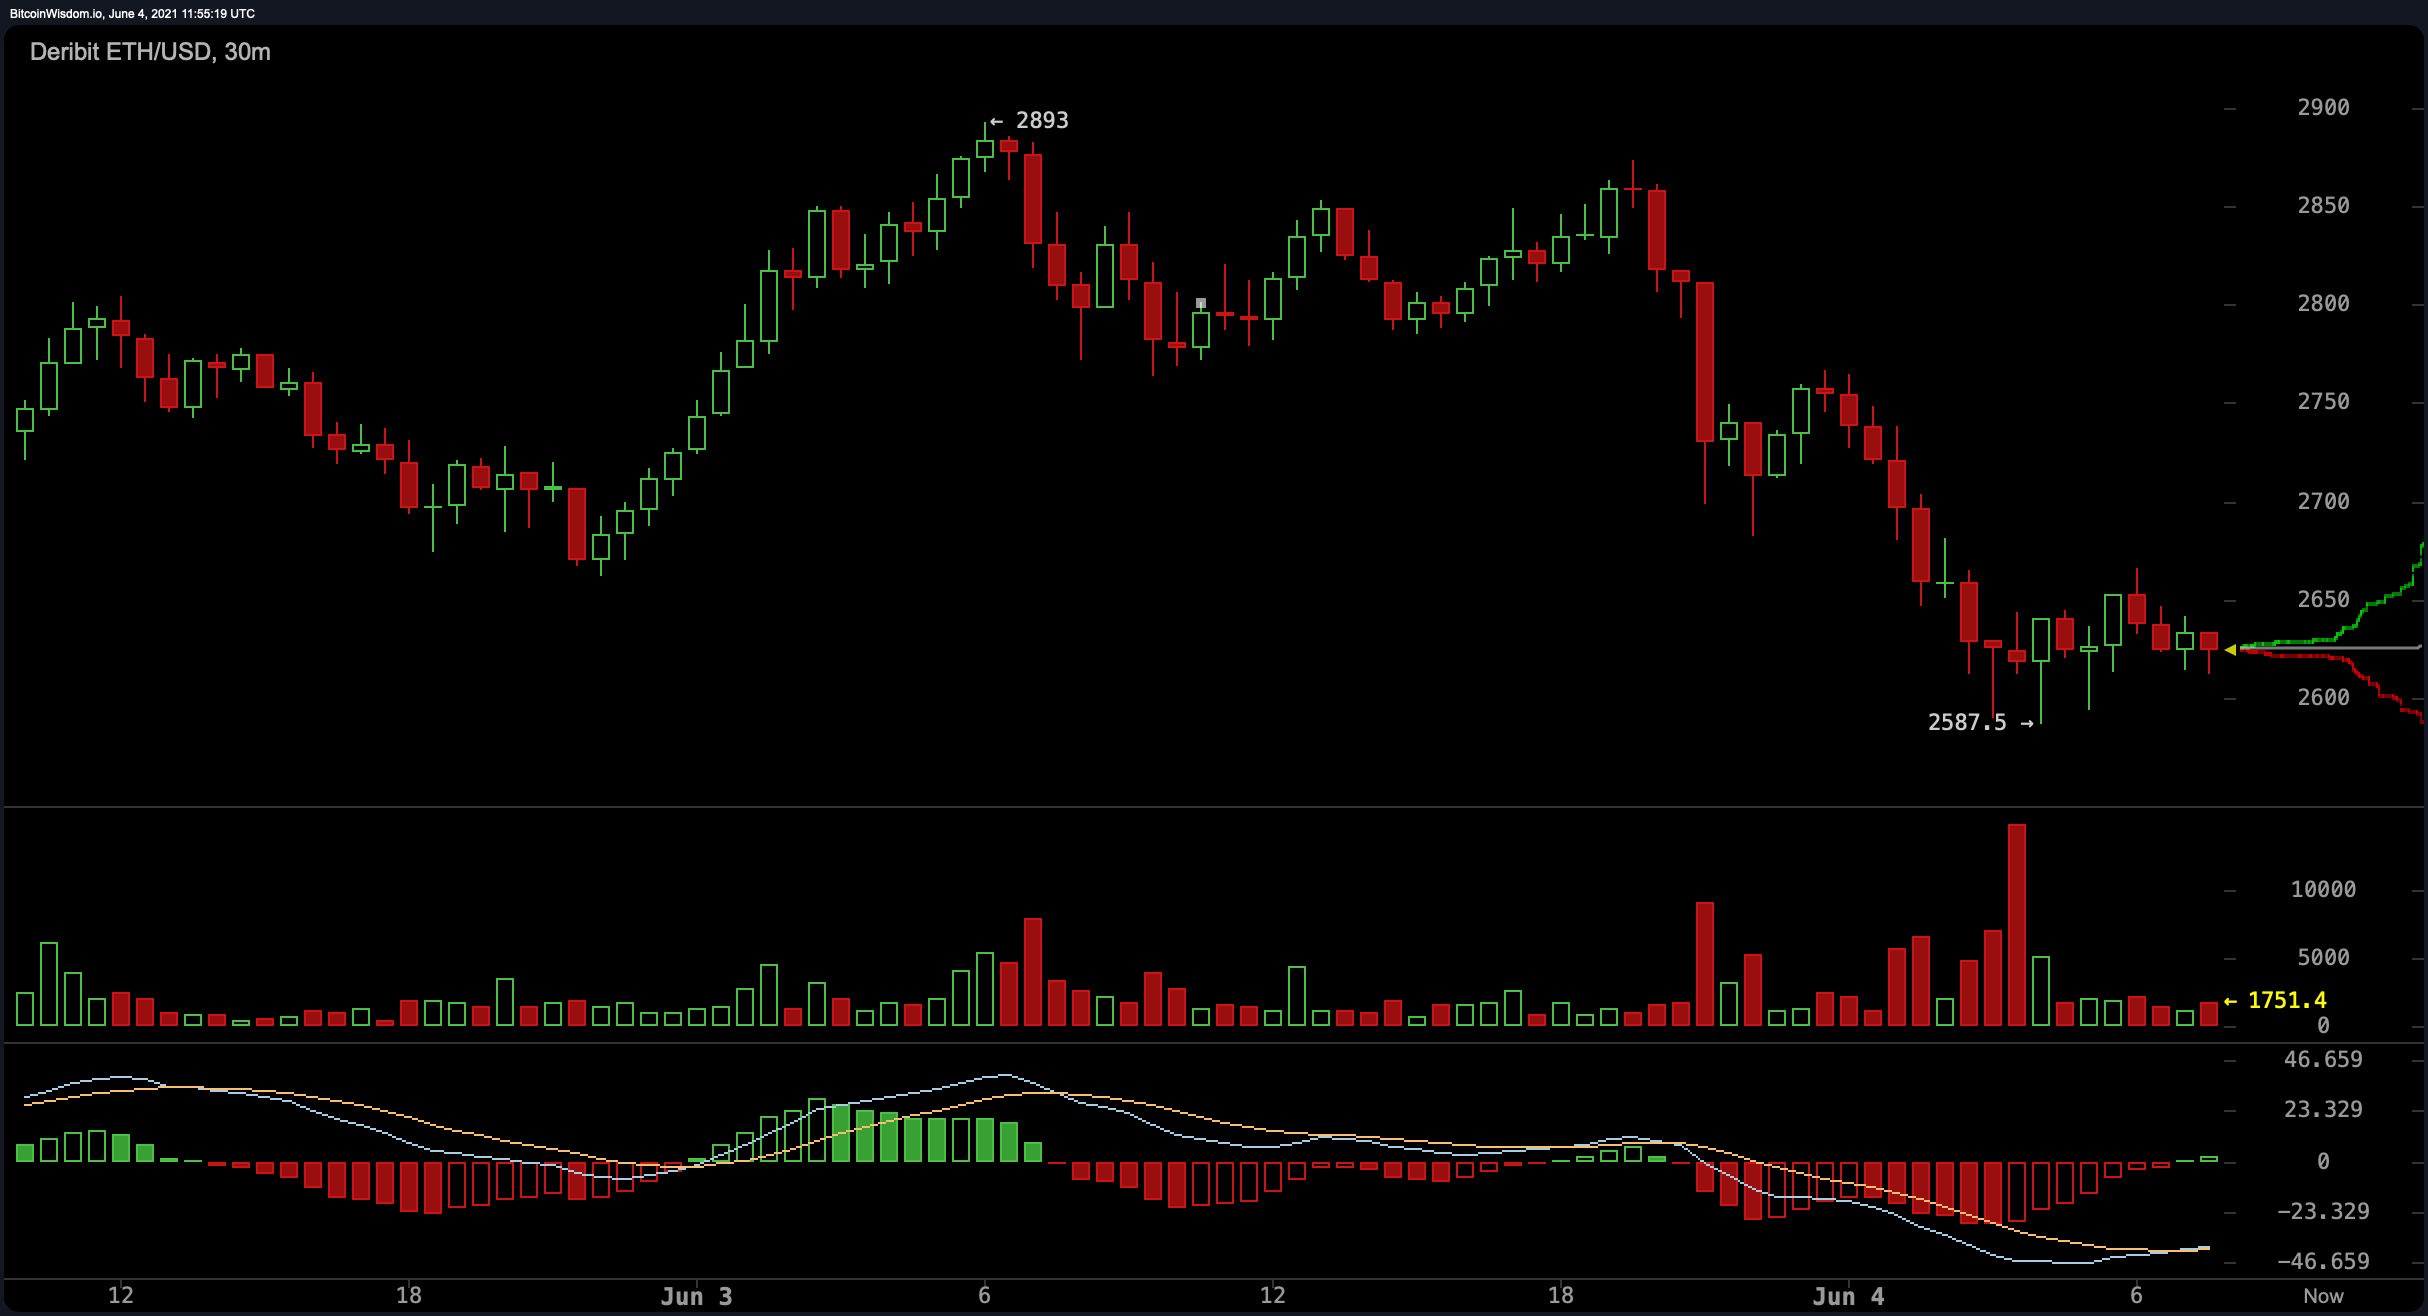Viewport: 2428px width, 1316px height.
Task: Click the 10000 volume axis label
Action: 2323,890
